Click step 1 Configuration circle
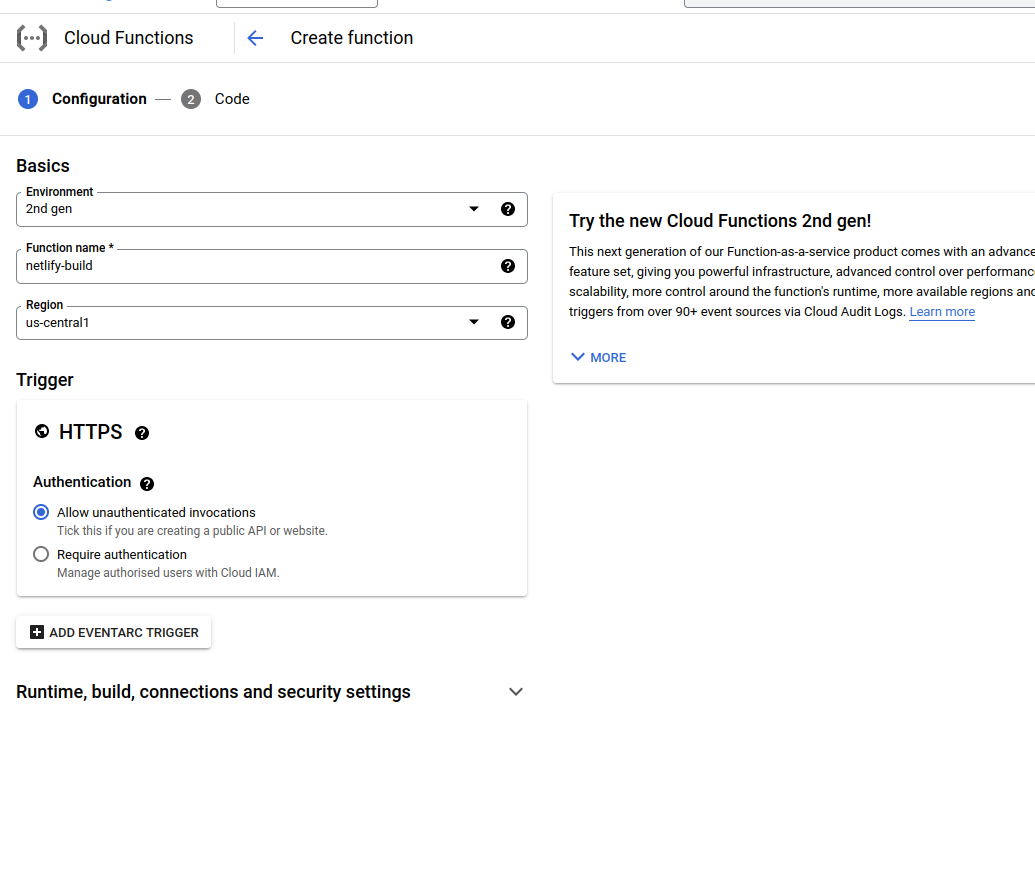 [28, 99]
